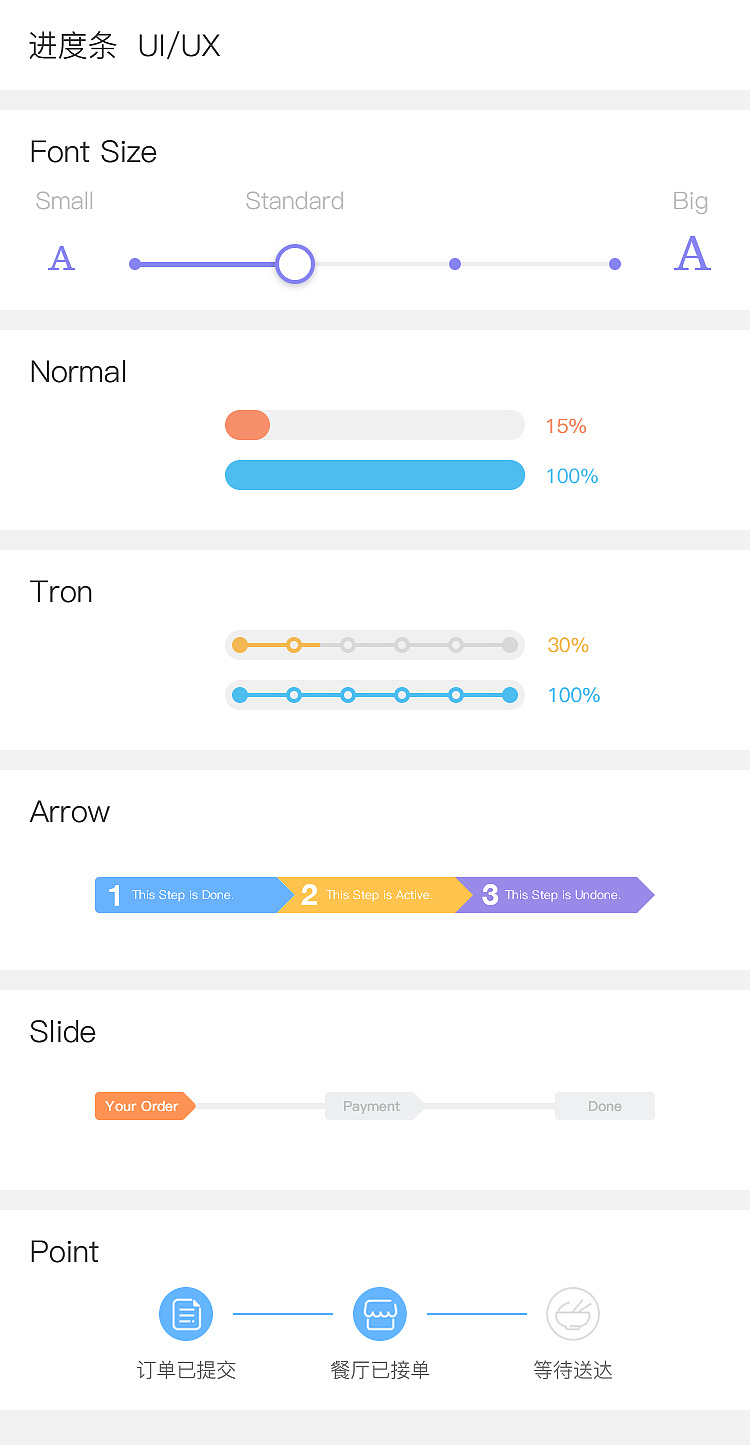This screenshot has height=1445, width=750.
Task: Select the Big font size end dot
Action: [615, 264]
